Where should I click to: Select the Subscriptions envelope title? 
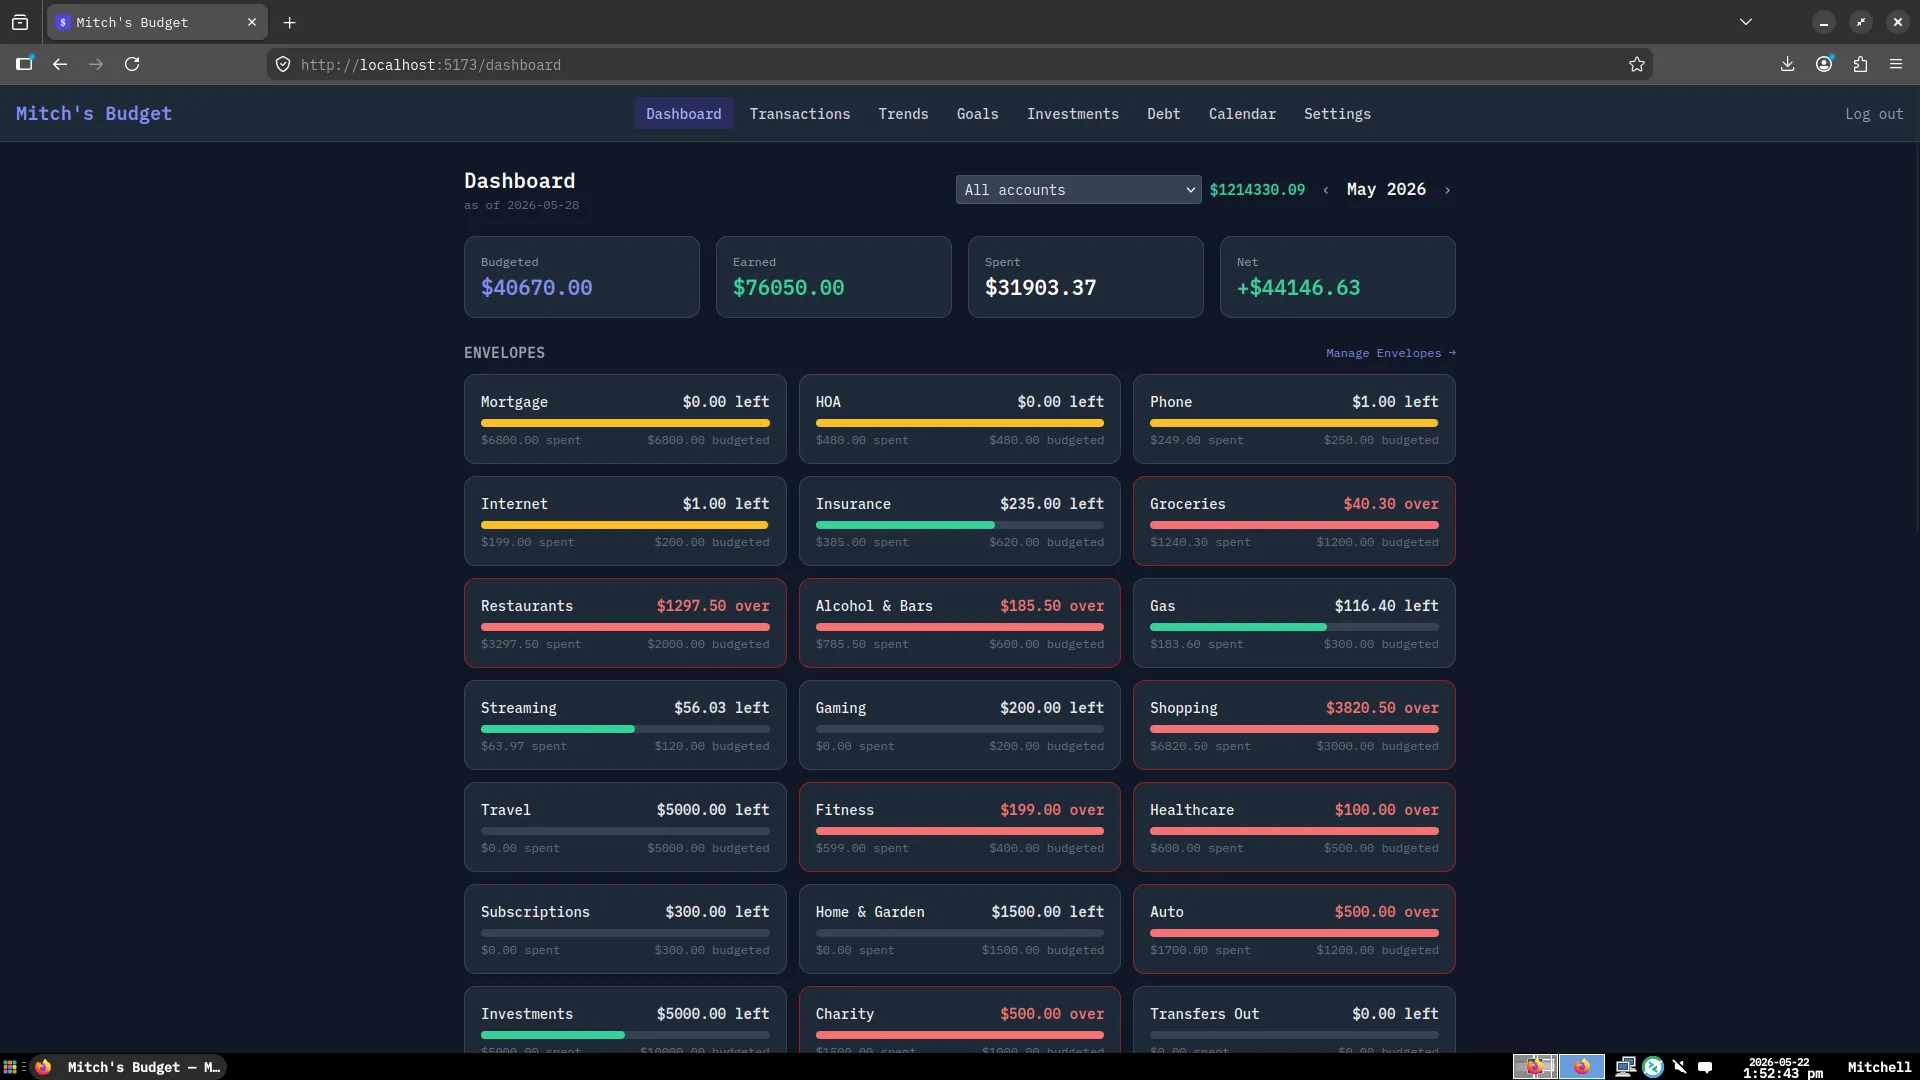point(535,912)
